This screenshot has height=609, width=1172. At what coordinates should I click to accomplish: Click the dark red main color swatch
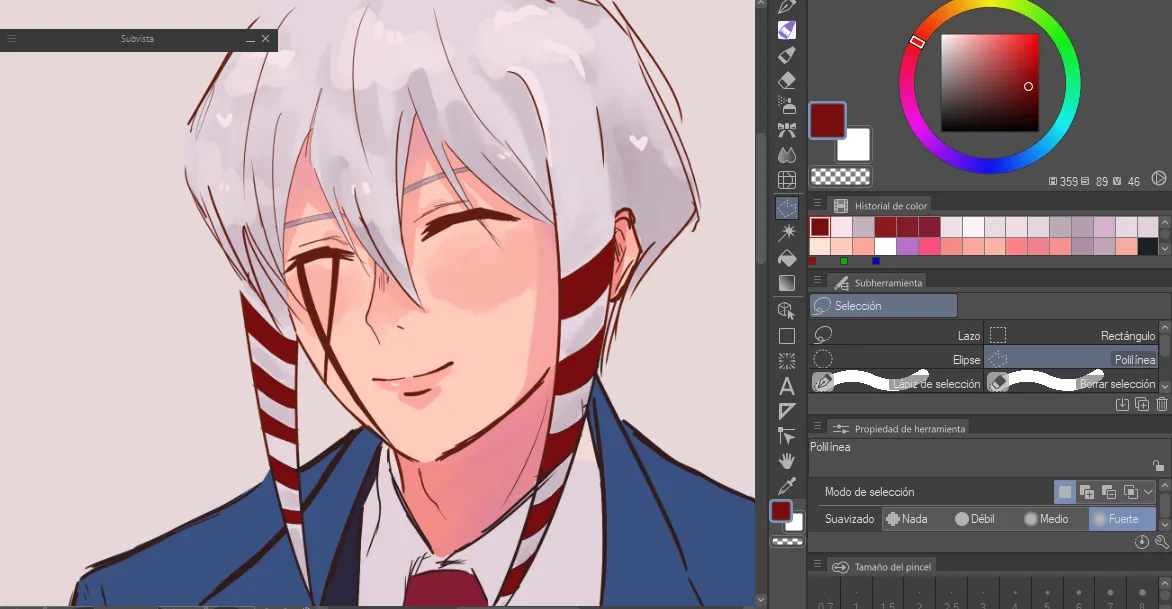827,120
